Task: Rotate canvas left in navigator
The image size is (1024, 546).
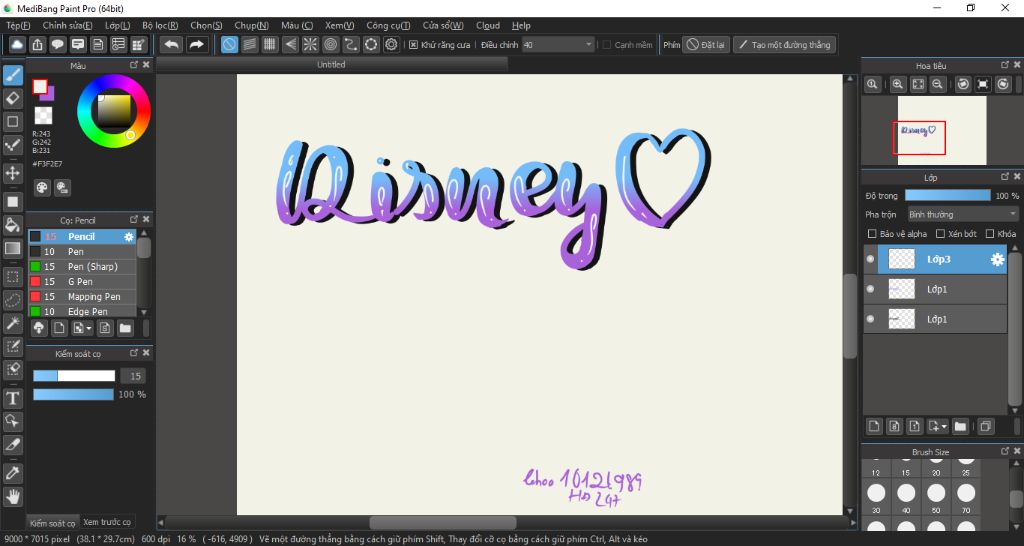Action: [963, 84]
